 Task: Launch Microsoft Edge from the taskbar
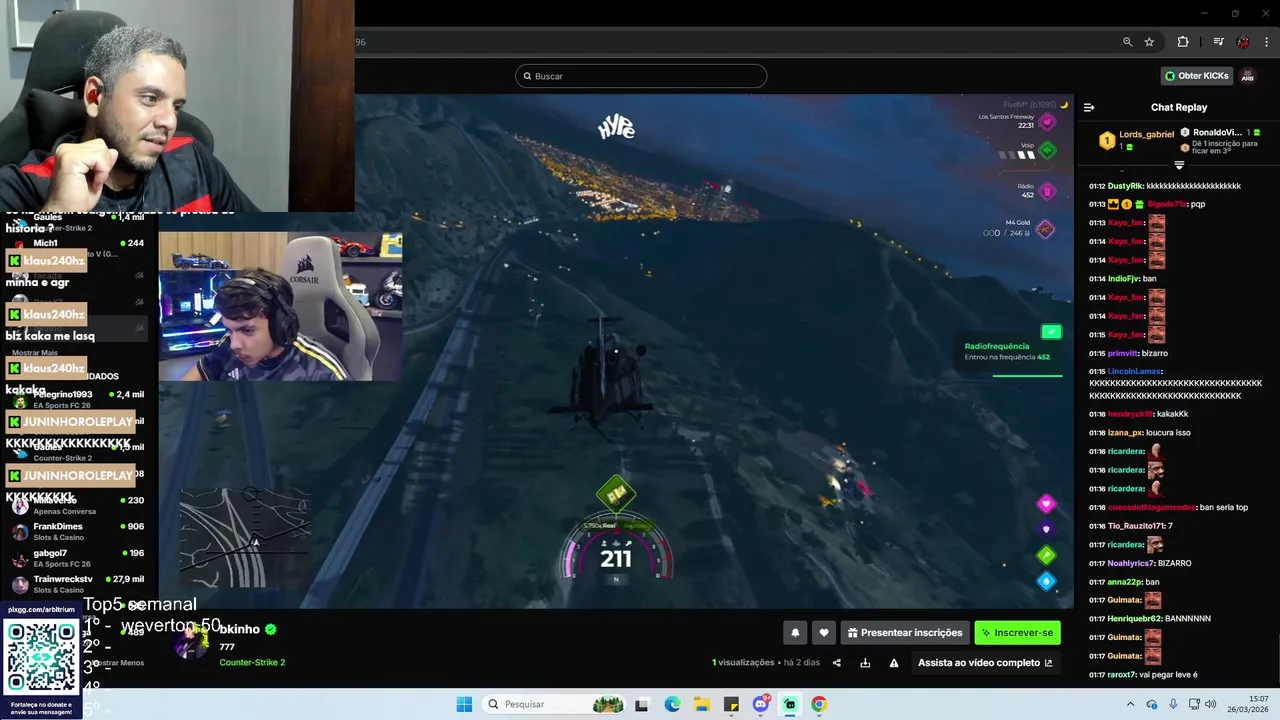[672, 704]
